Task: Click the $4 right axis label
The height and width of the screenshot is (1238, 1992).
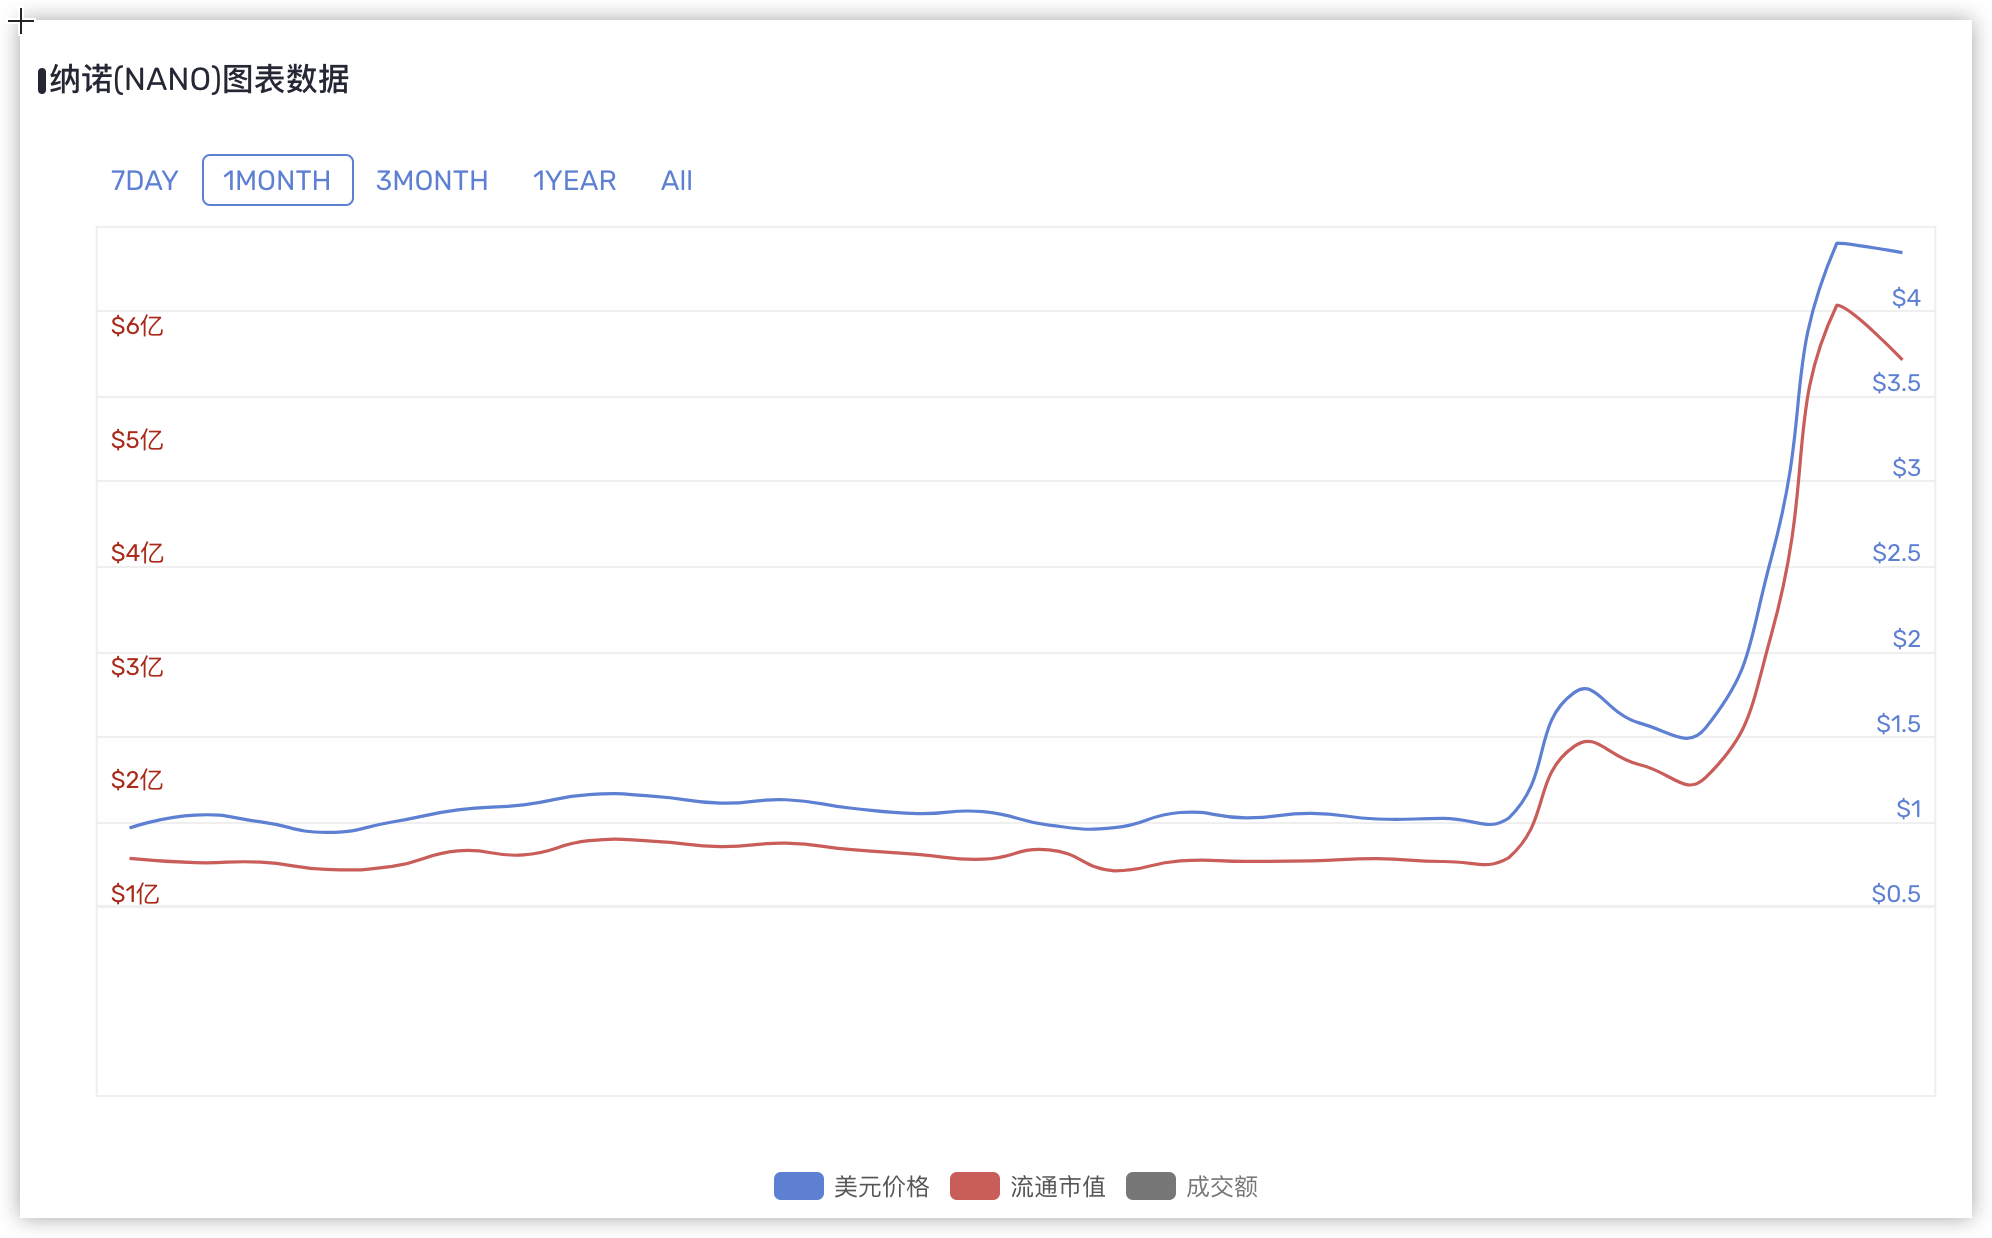Action: pos(1905,298)
